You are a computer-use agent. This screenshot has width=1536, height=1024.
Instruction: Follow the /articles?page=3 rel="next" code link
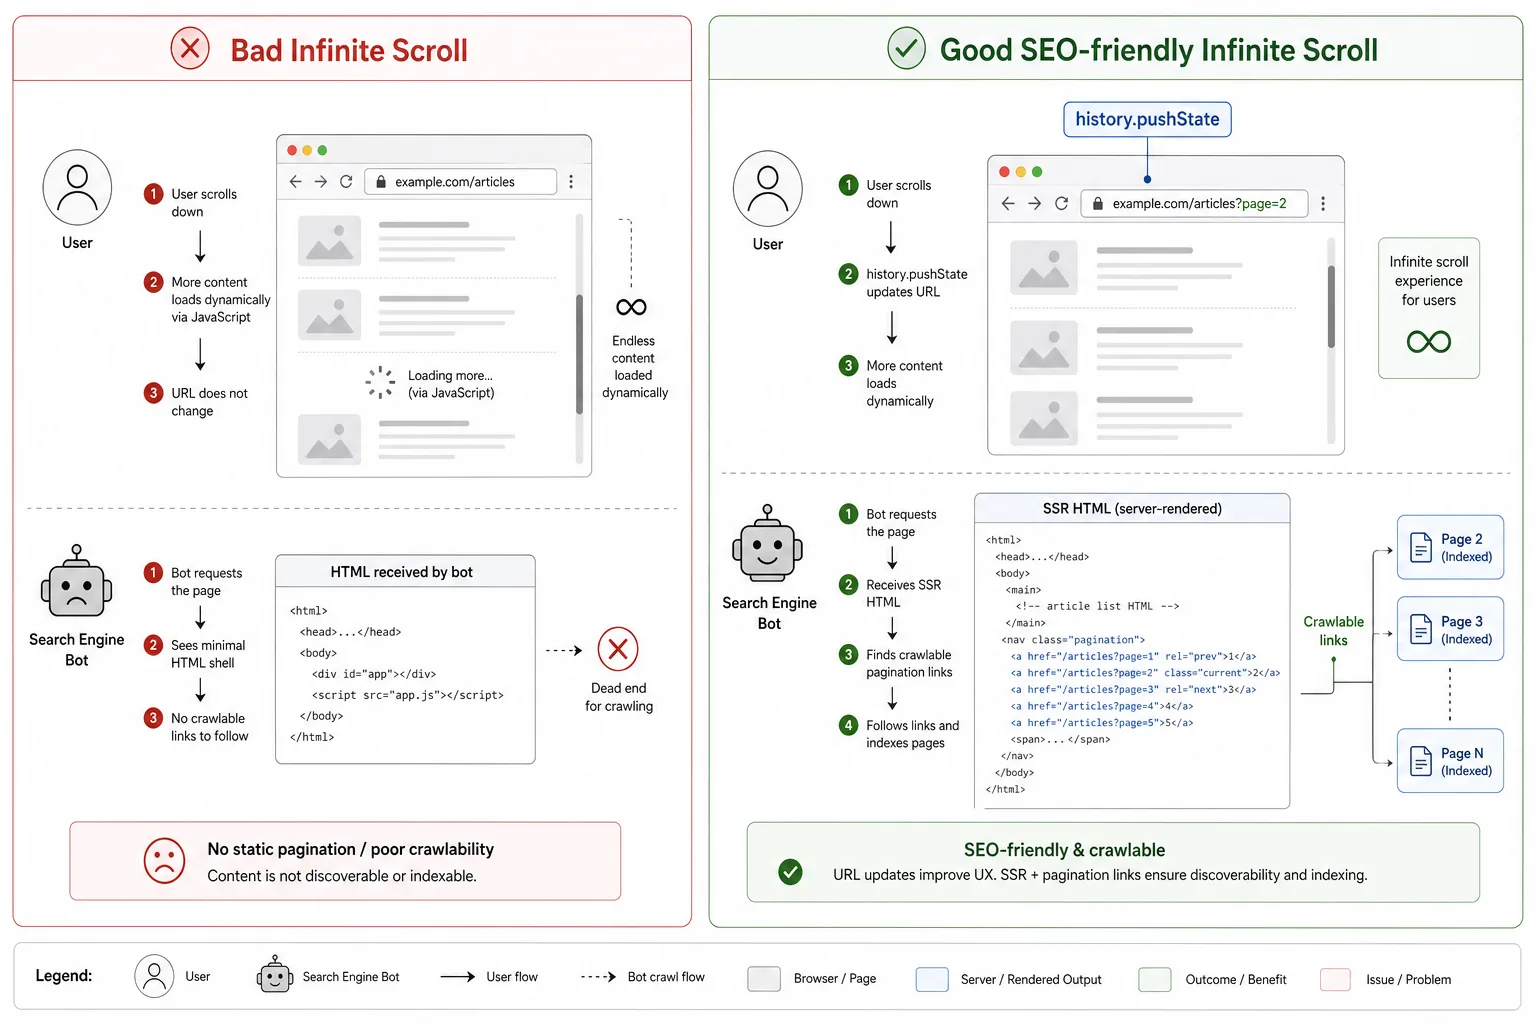[1133, 689]
